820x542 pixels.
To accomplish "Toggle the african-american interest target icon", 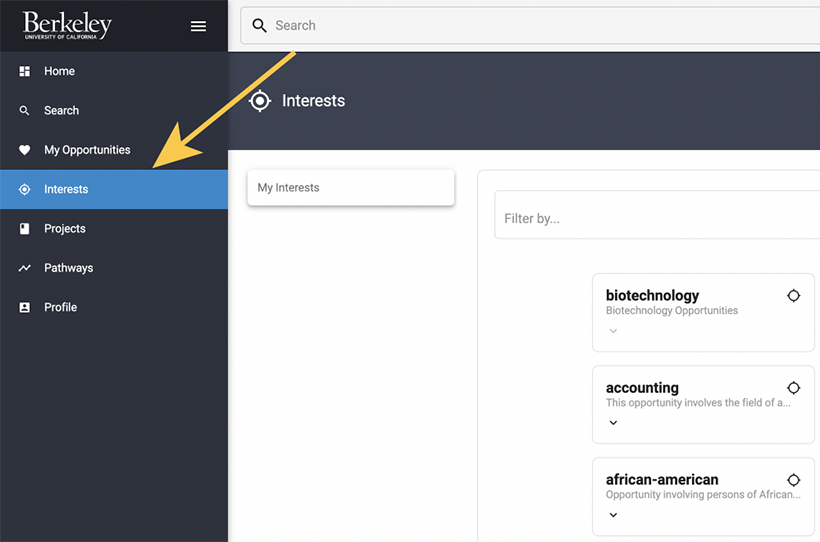I will point(793,480).
